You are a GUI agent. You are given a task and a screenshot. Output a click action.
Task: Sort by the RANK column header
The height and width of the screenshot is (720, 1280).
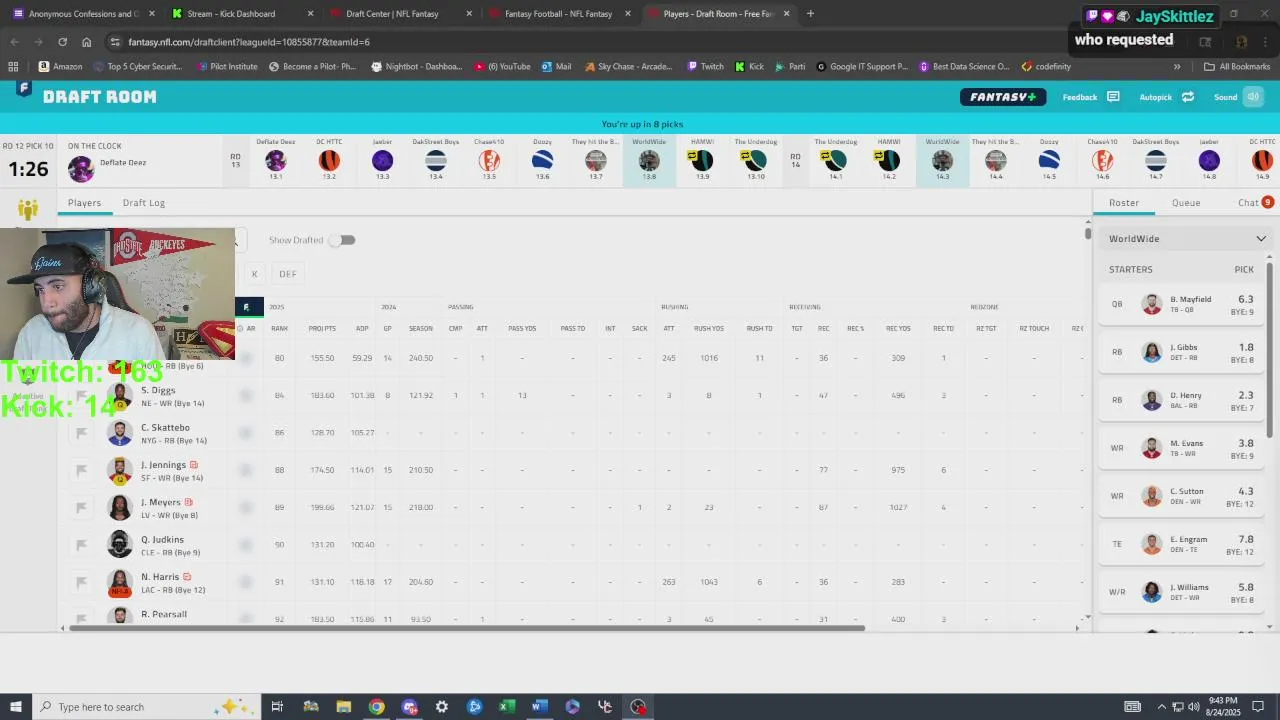point(279,329)
